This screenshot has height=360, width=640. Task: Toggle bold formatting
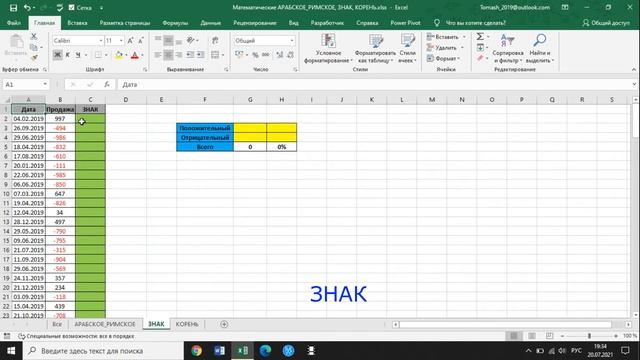coord(58,55)
